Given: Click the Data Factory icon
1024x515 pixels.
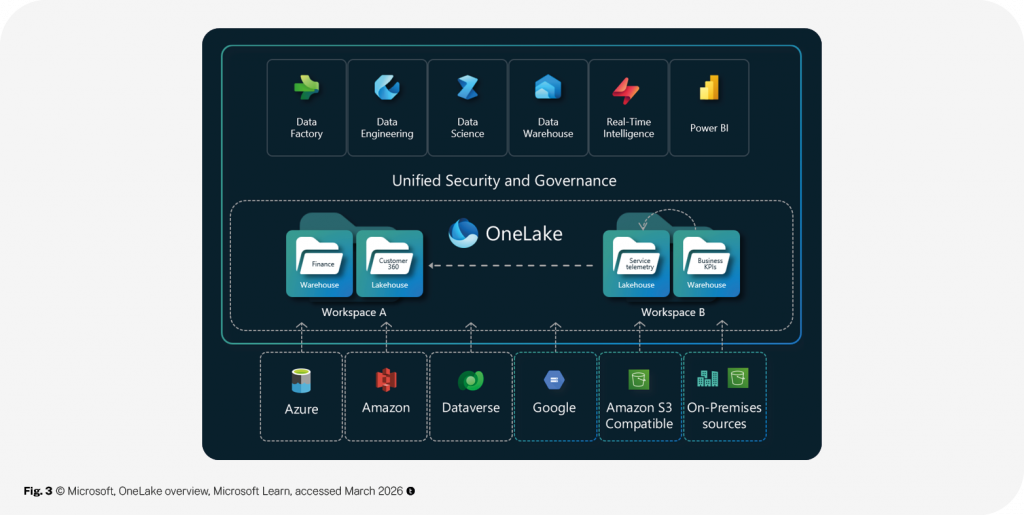Looking at the screenshot, I should 306,89.
